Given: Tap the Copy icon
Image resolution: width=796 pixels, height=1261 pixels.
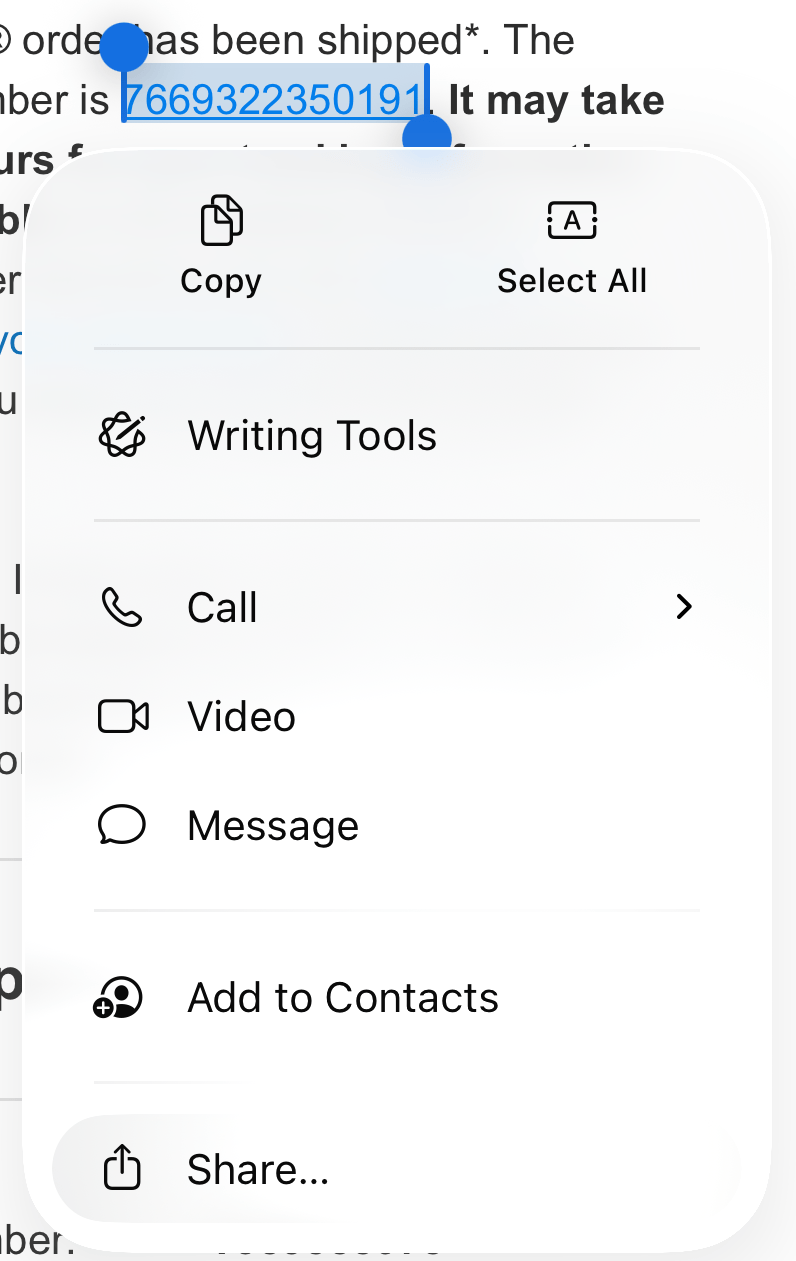Looking at the screenshot, I should [x=221, y=221].
